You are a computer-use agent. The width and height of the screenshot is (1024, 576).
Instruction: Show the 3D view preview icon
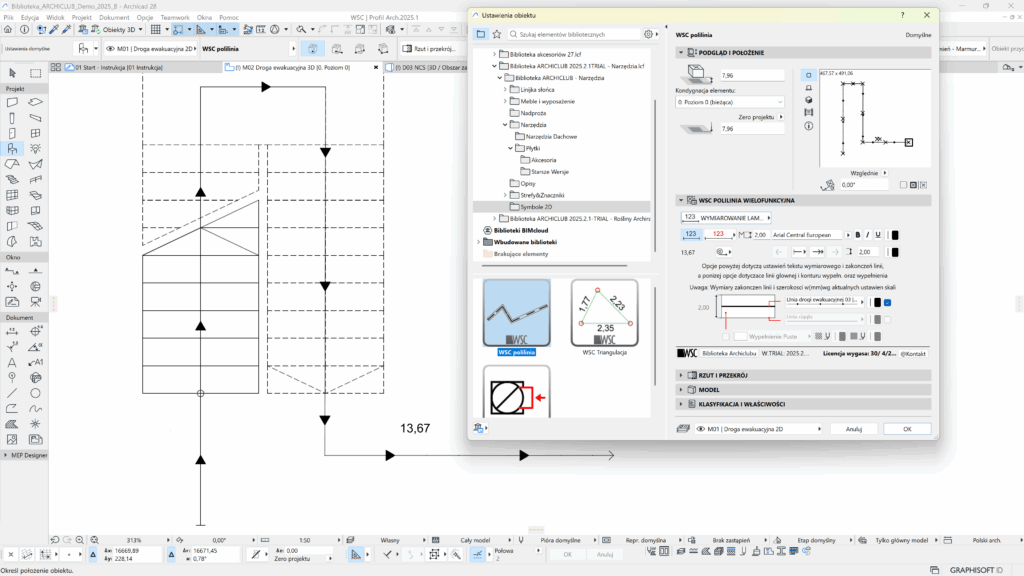pyautogui.click(x=808, y=99)
